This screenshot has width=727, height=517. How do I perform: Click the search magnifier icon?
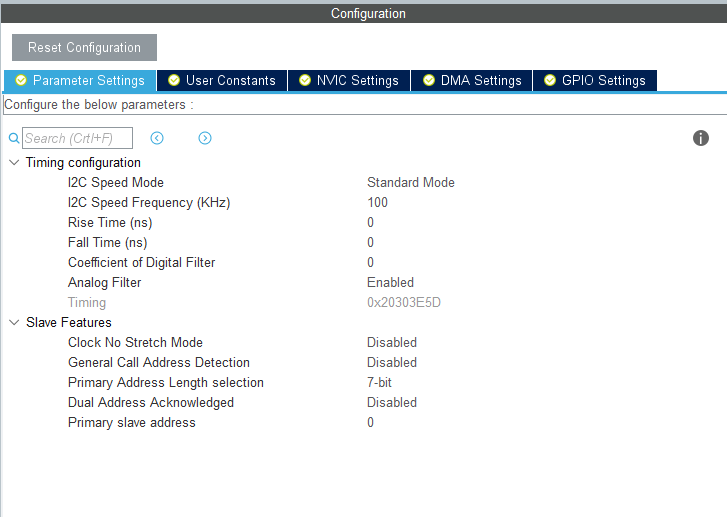pos(14,138)
